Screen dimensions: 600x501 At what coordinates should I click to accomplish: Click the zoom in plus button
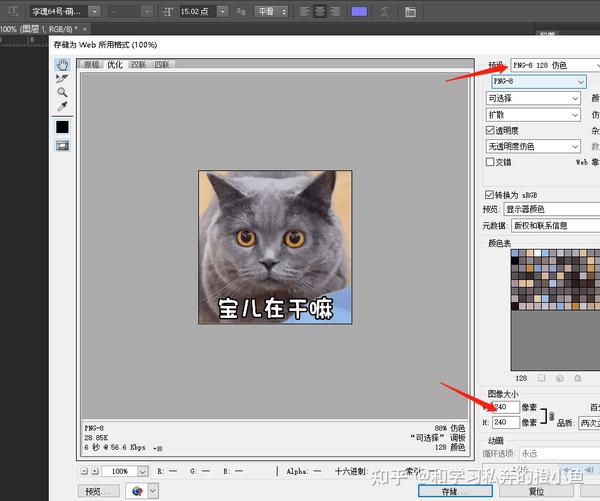tap(95, 471)
